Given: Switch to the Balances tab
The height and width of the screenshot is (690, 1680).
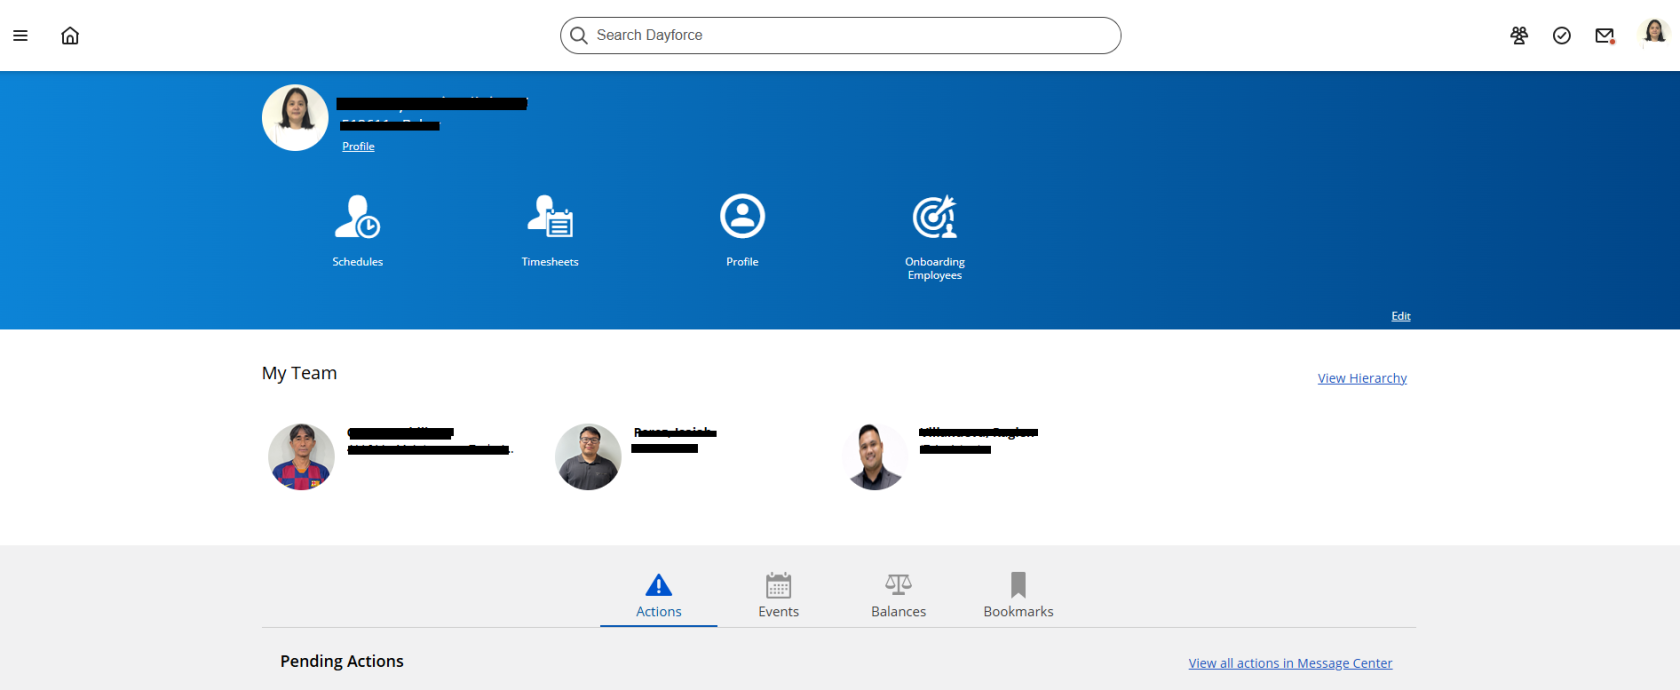Looking at the screenshot, I should (898, 597).
